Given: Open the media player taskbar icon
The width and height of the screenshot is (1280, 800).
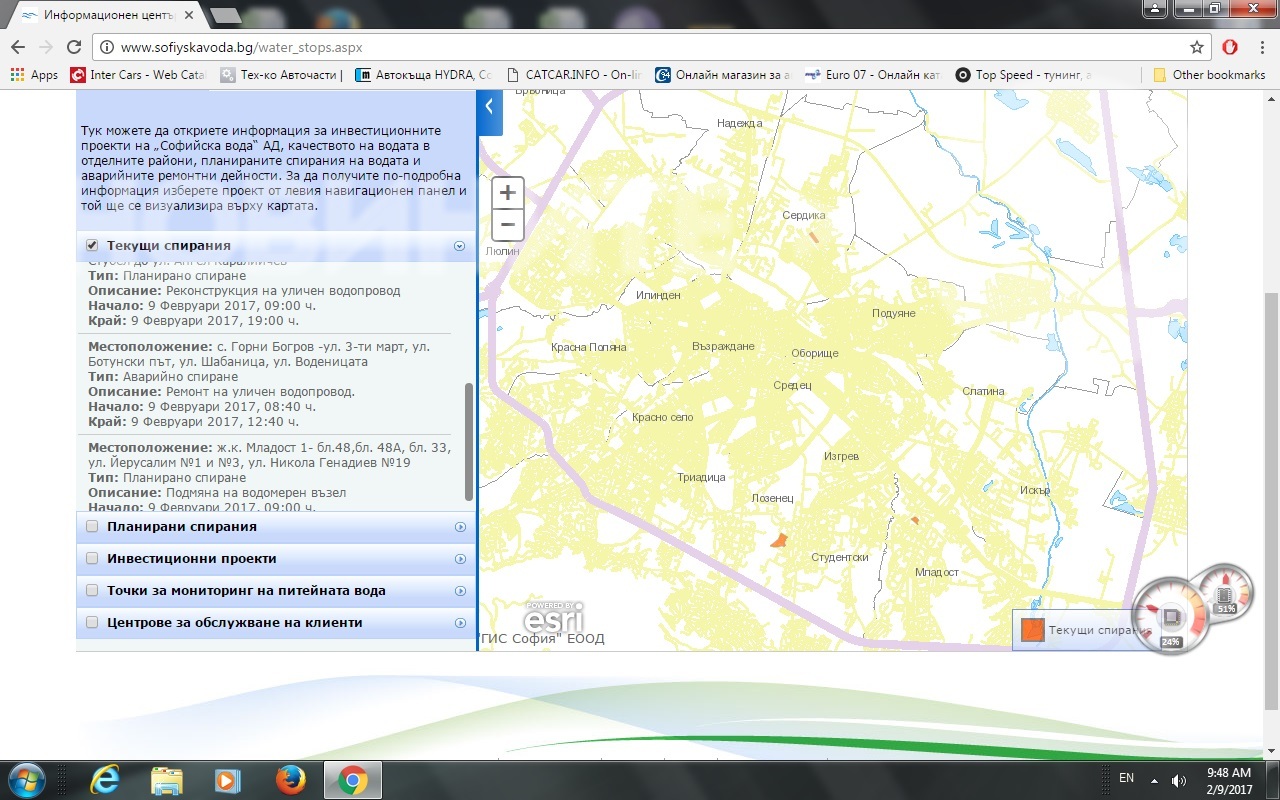Looking at the screenshot, I should pos(228,780).
